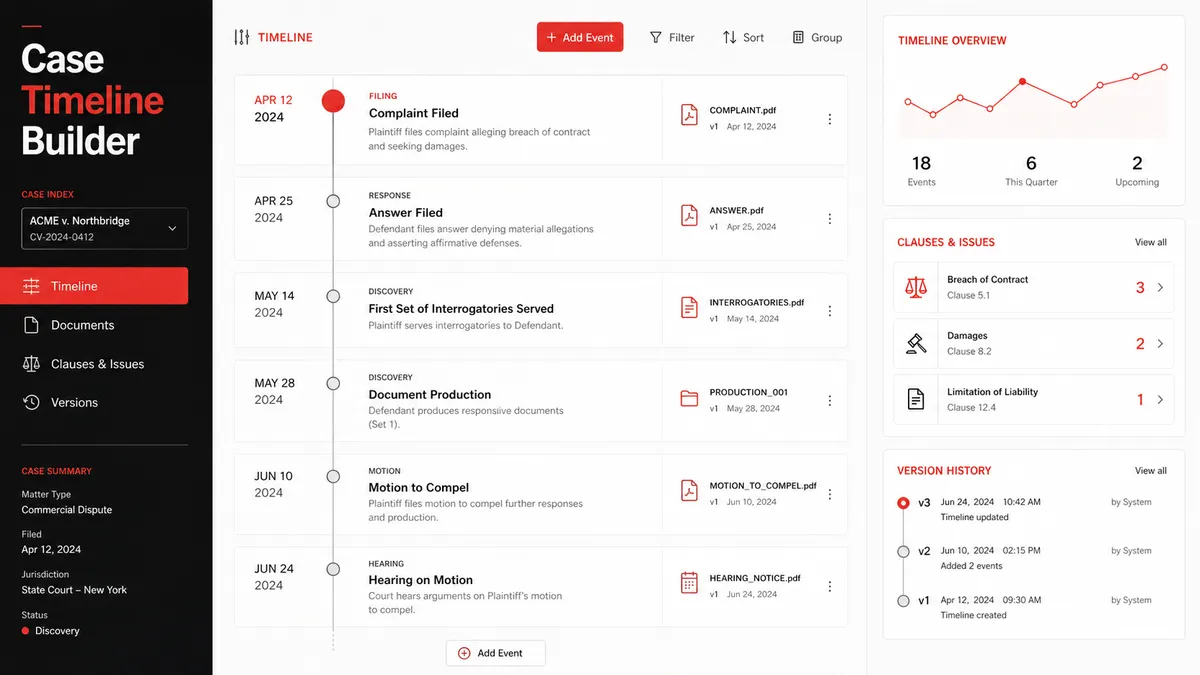Image resolution: width=1200 pixels, height=675 pixels.
Task: Select the Apr 12 red timeline marker
Action: pos(333,100)
